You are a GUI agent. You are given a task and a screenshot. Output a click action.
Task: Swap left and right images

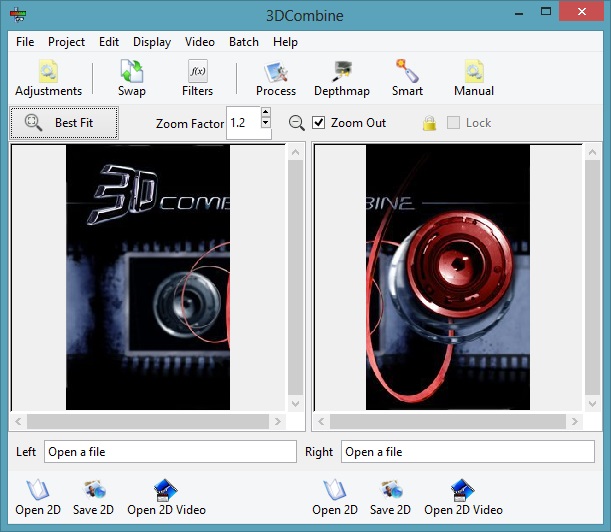click(132, 78)
